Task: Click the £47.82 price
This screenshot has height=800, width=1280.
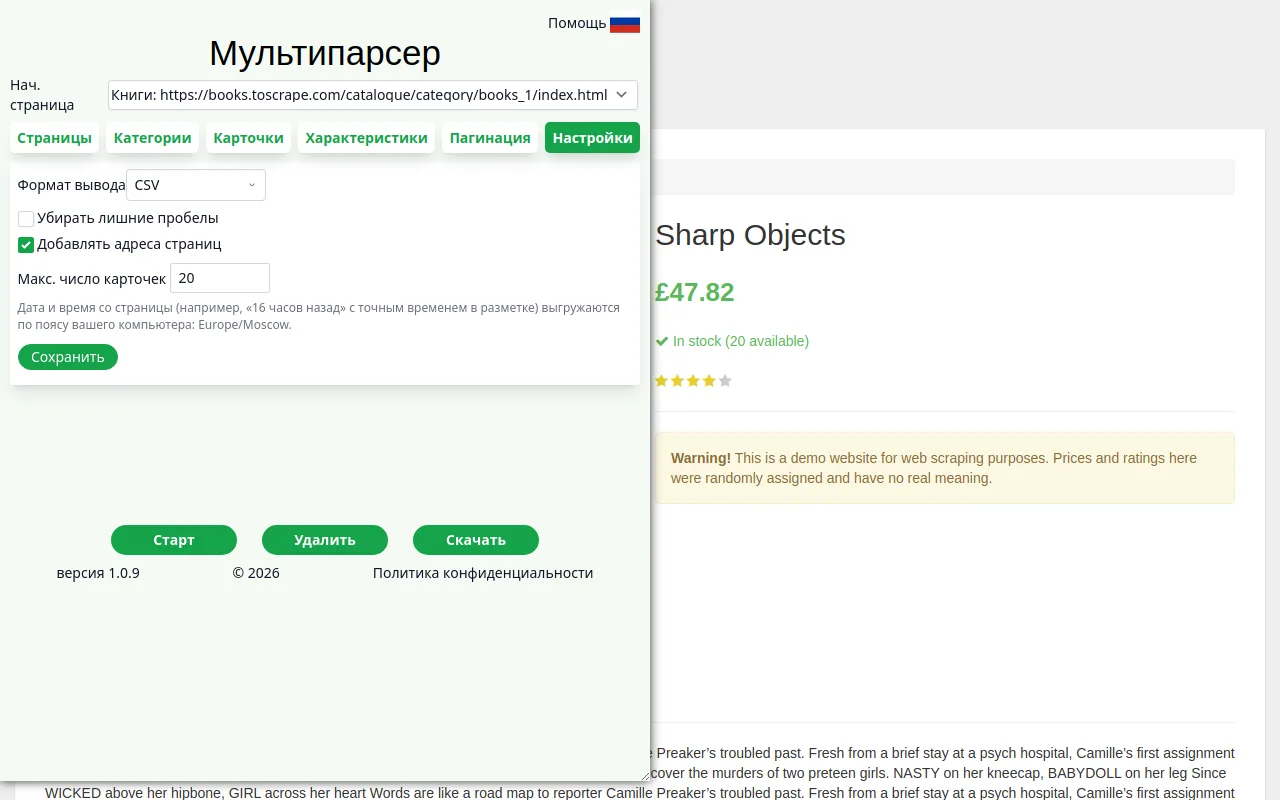Action: pyautogui.click(x=694, y=292)
